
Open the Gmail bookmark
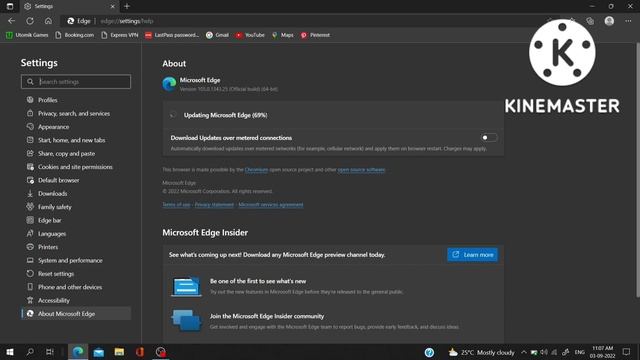tap(217, 35)
